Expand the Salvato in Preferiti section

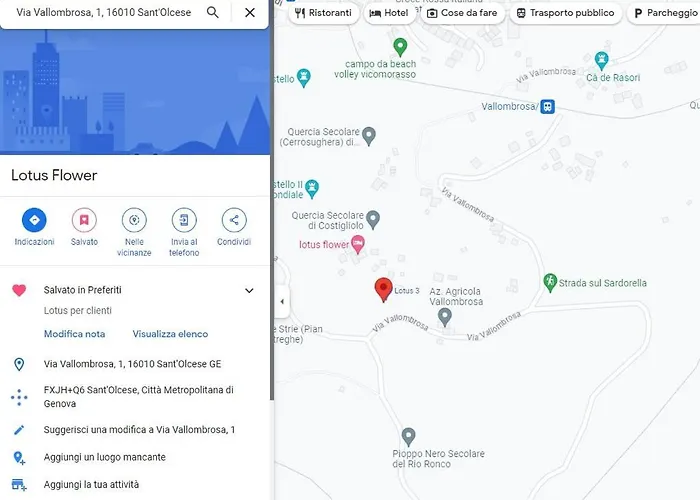(x=249, y=291)
